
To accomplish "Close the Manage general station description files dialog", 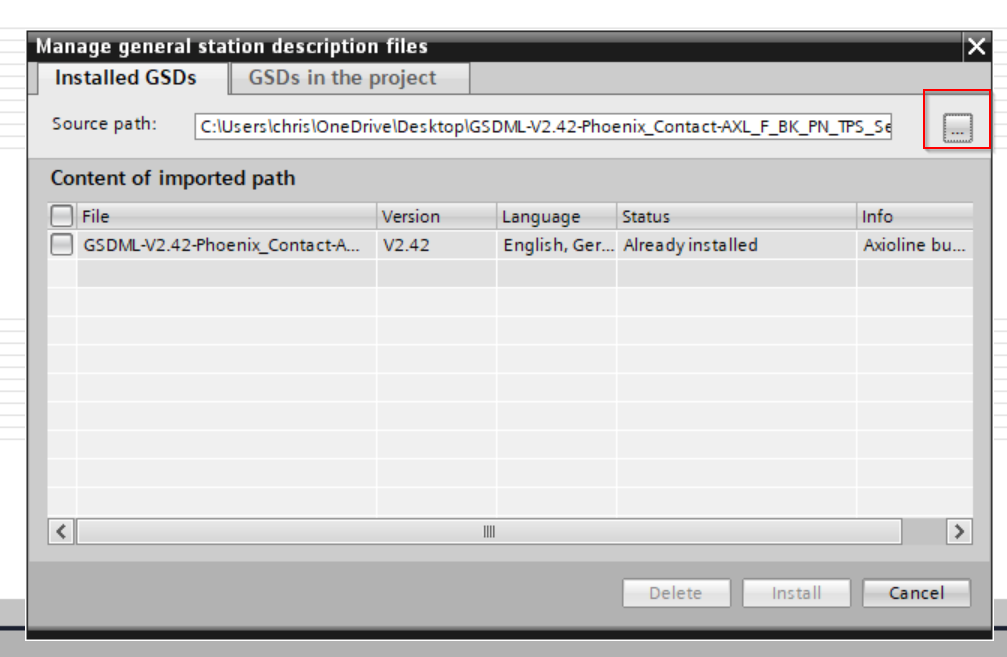I will [976, 46].
